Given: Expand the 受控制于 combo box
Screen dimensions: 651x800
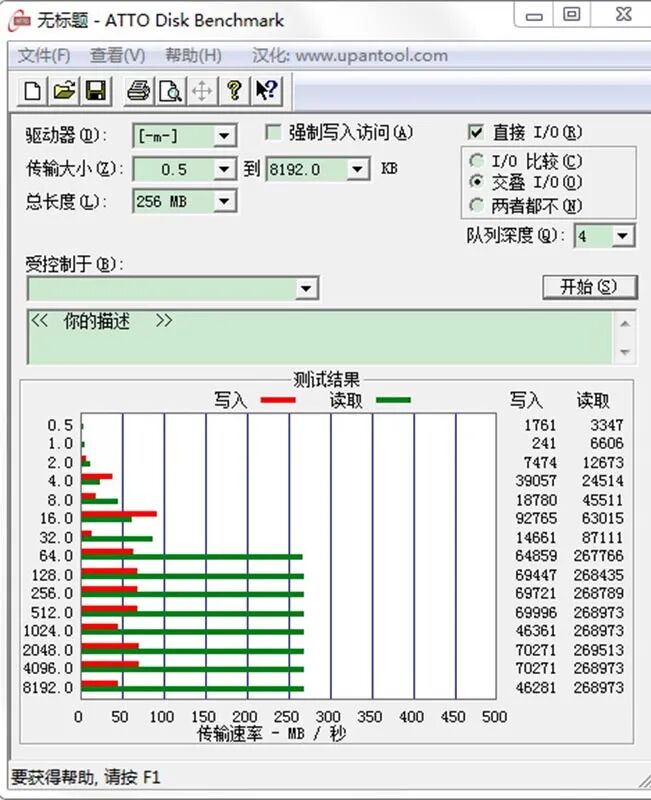Looking at the screenshot, I should pyautogui.click(x=306, y=289).
